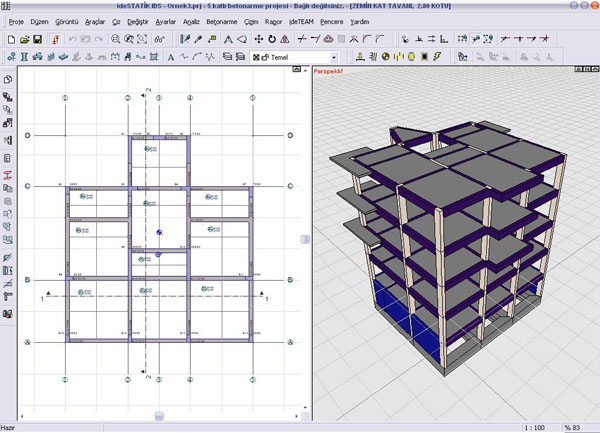Click the Perspektif view label
The height and width of the screenshot is (433, 600).
(328, 73)
